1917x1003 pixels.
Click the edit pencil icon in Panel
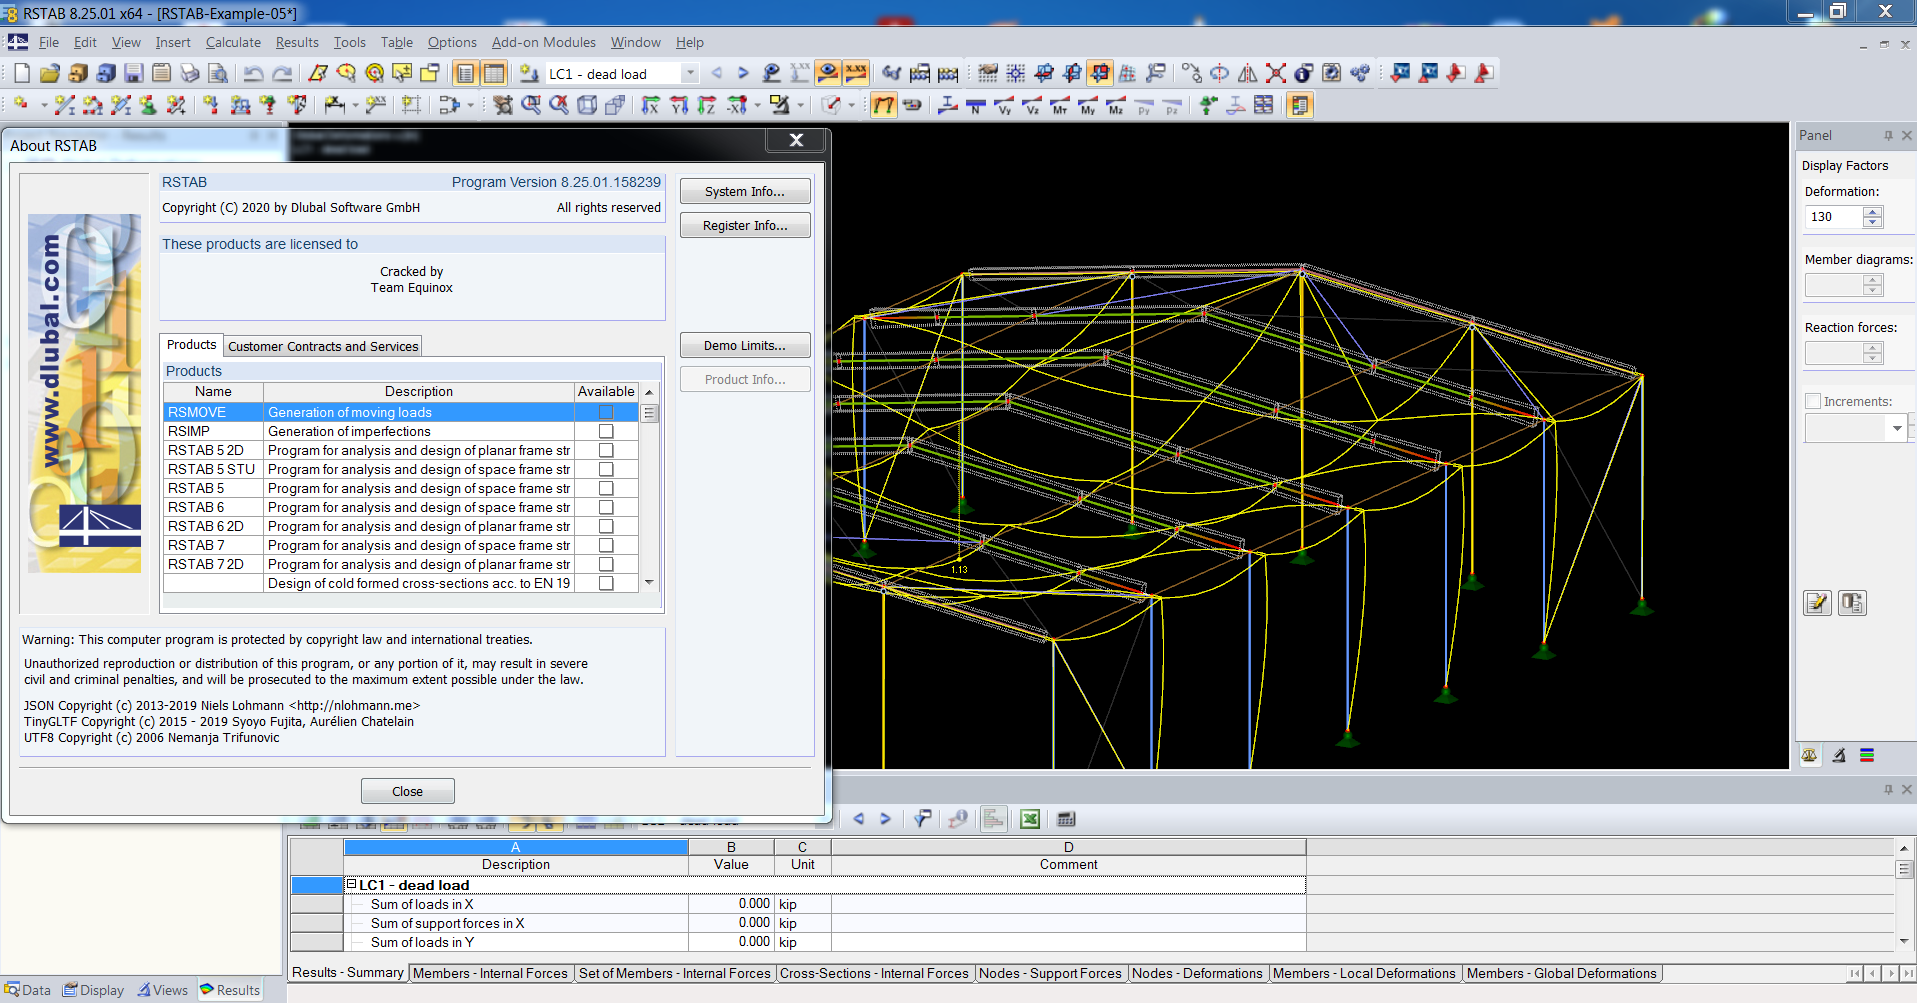1817,603
